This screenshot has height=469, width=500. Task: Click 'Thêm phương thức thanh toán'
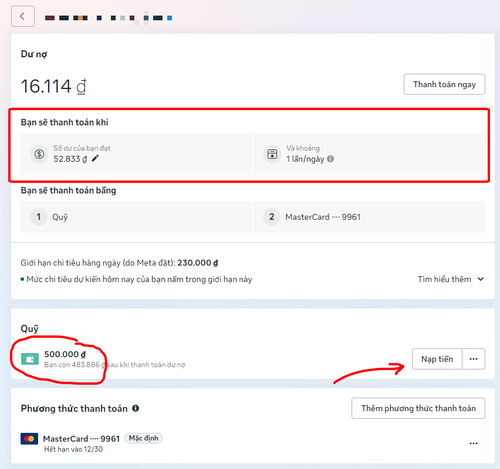(418, 408)
